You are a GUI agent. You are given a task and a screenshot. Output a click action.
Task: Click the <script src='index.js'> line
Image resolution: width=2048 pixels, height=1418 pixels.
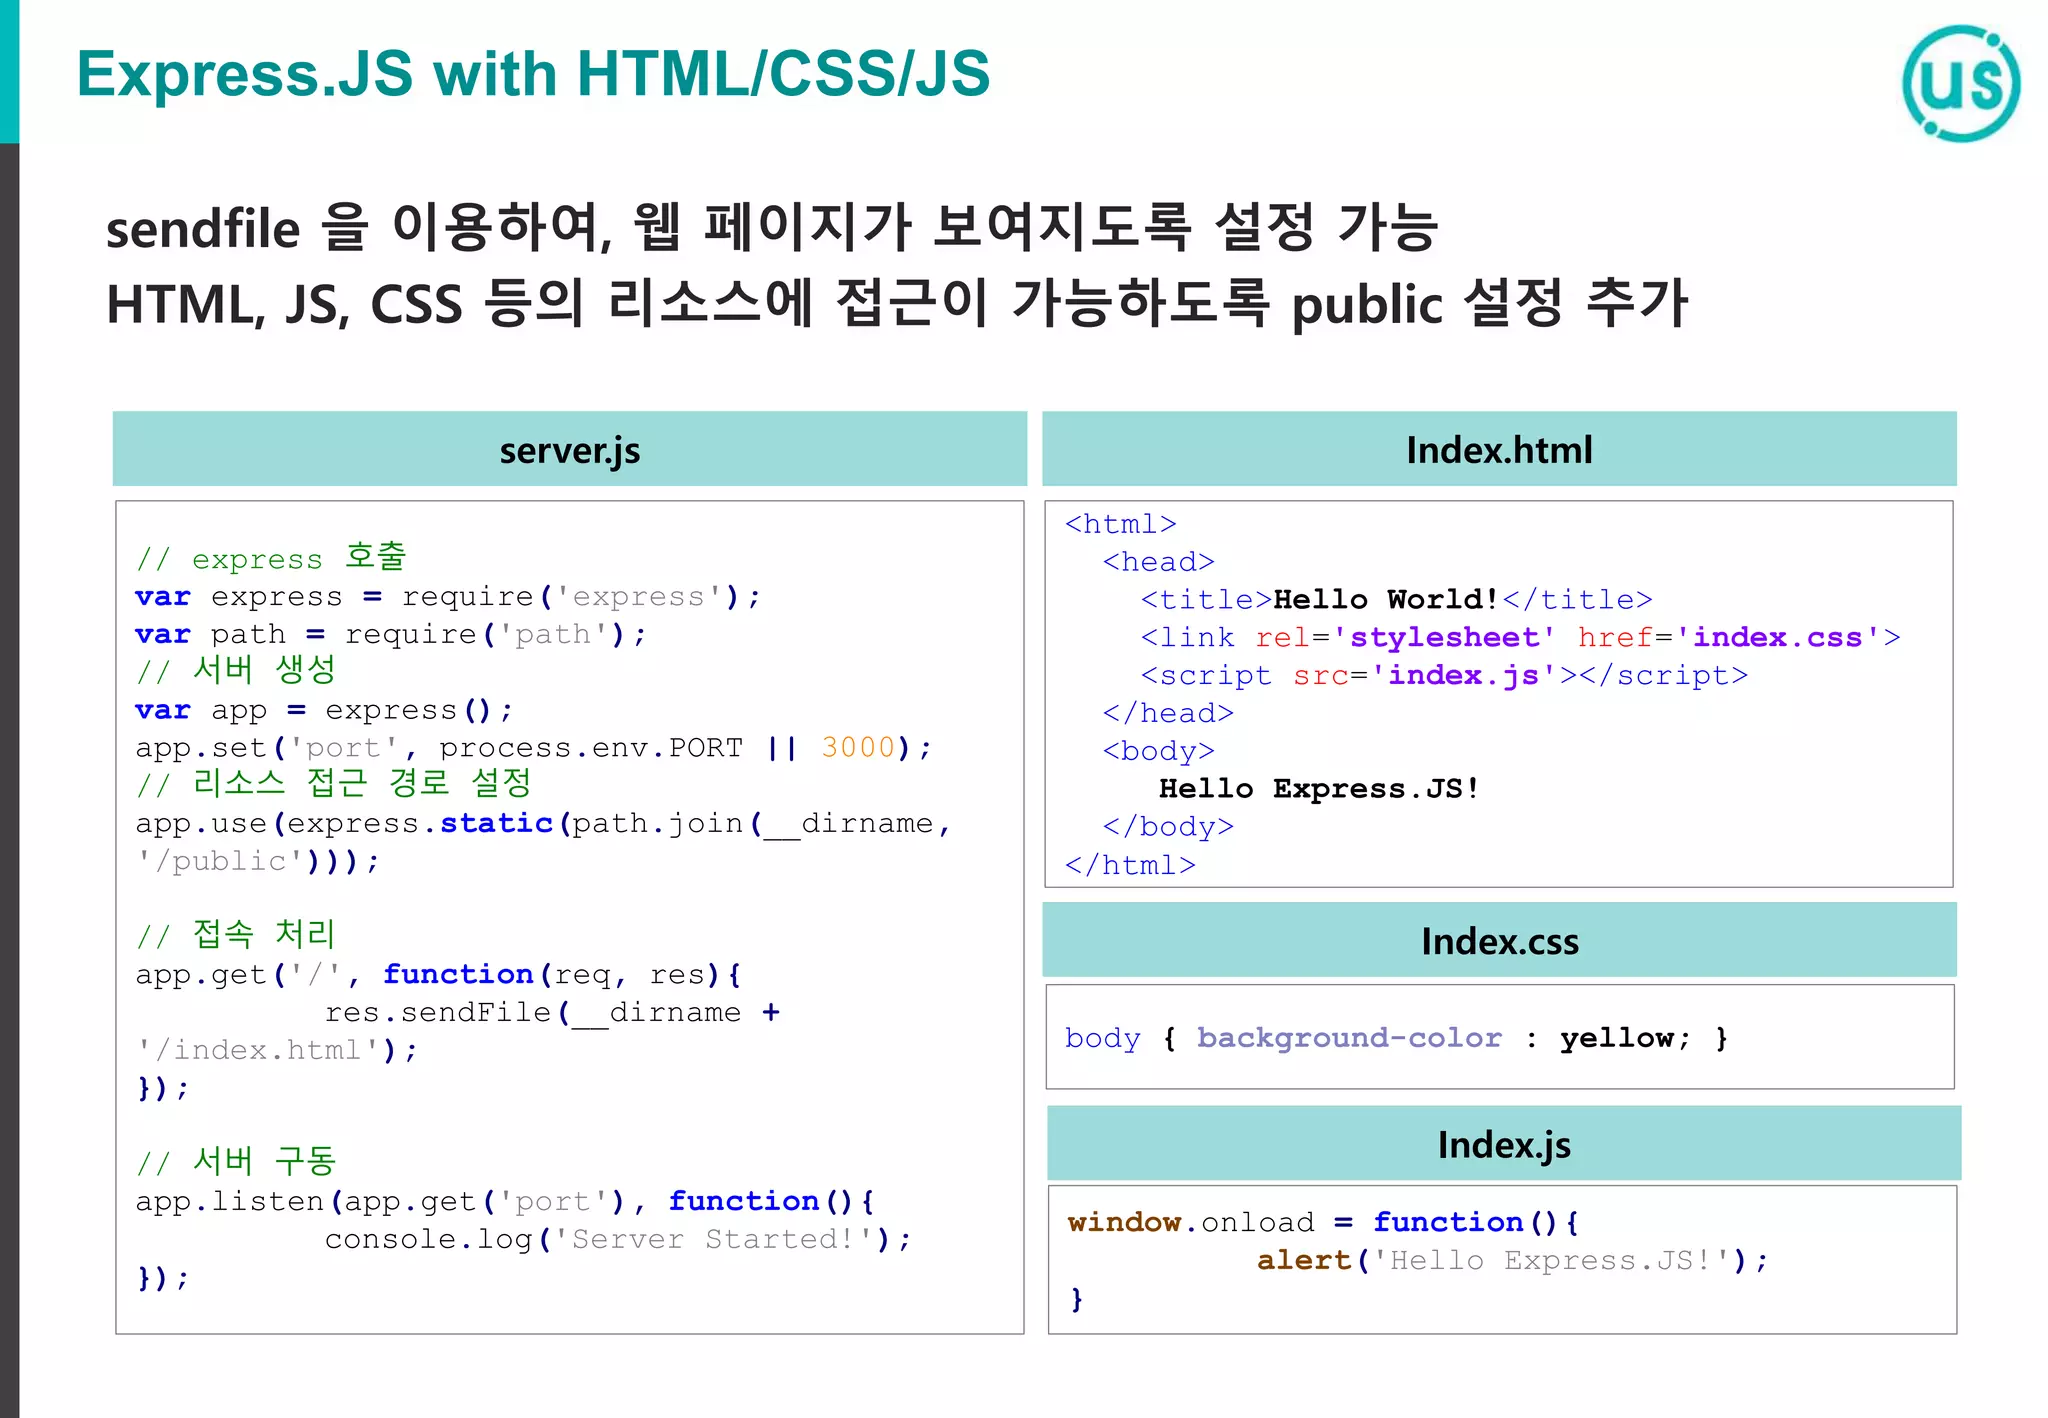click(1444, 676)
